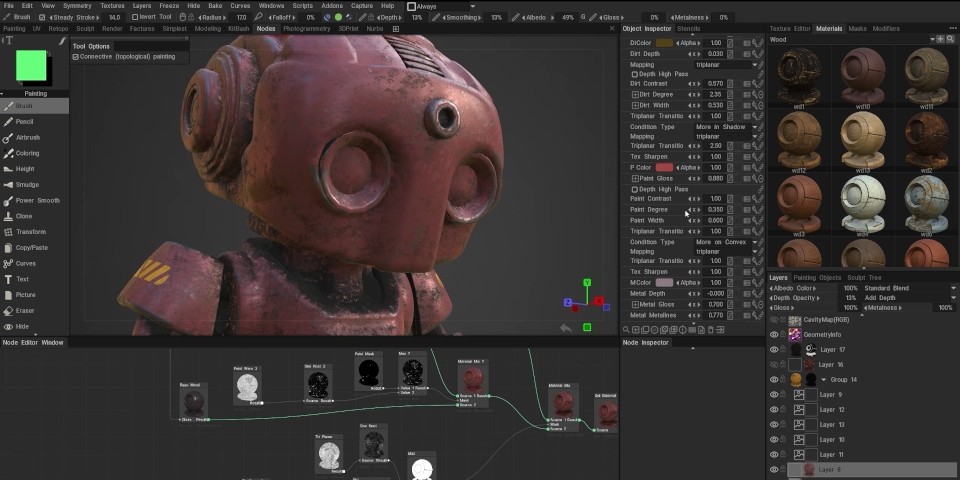The height and width of the screenshot is (480, 960).
Task: Toggle the Steady Stroke checkbox
Action: [x=42, y=17]
